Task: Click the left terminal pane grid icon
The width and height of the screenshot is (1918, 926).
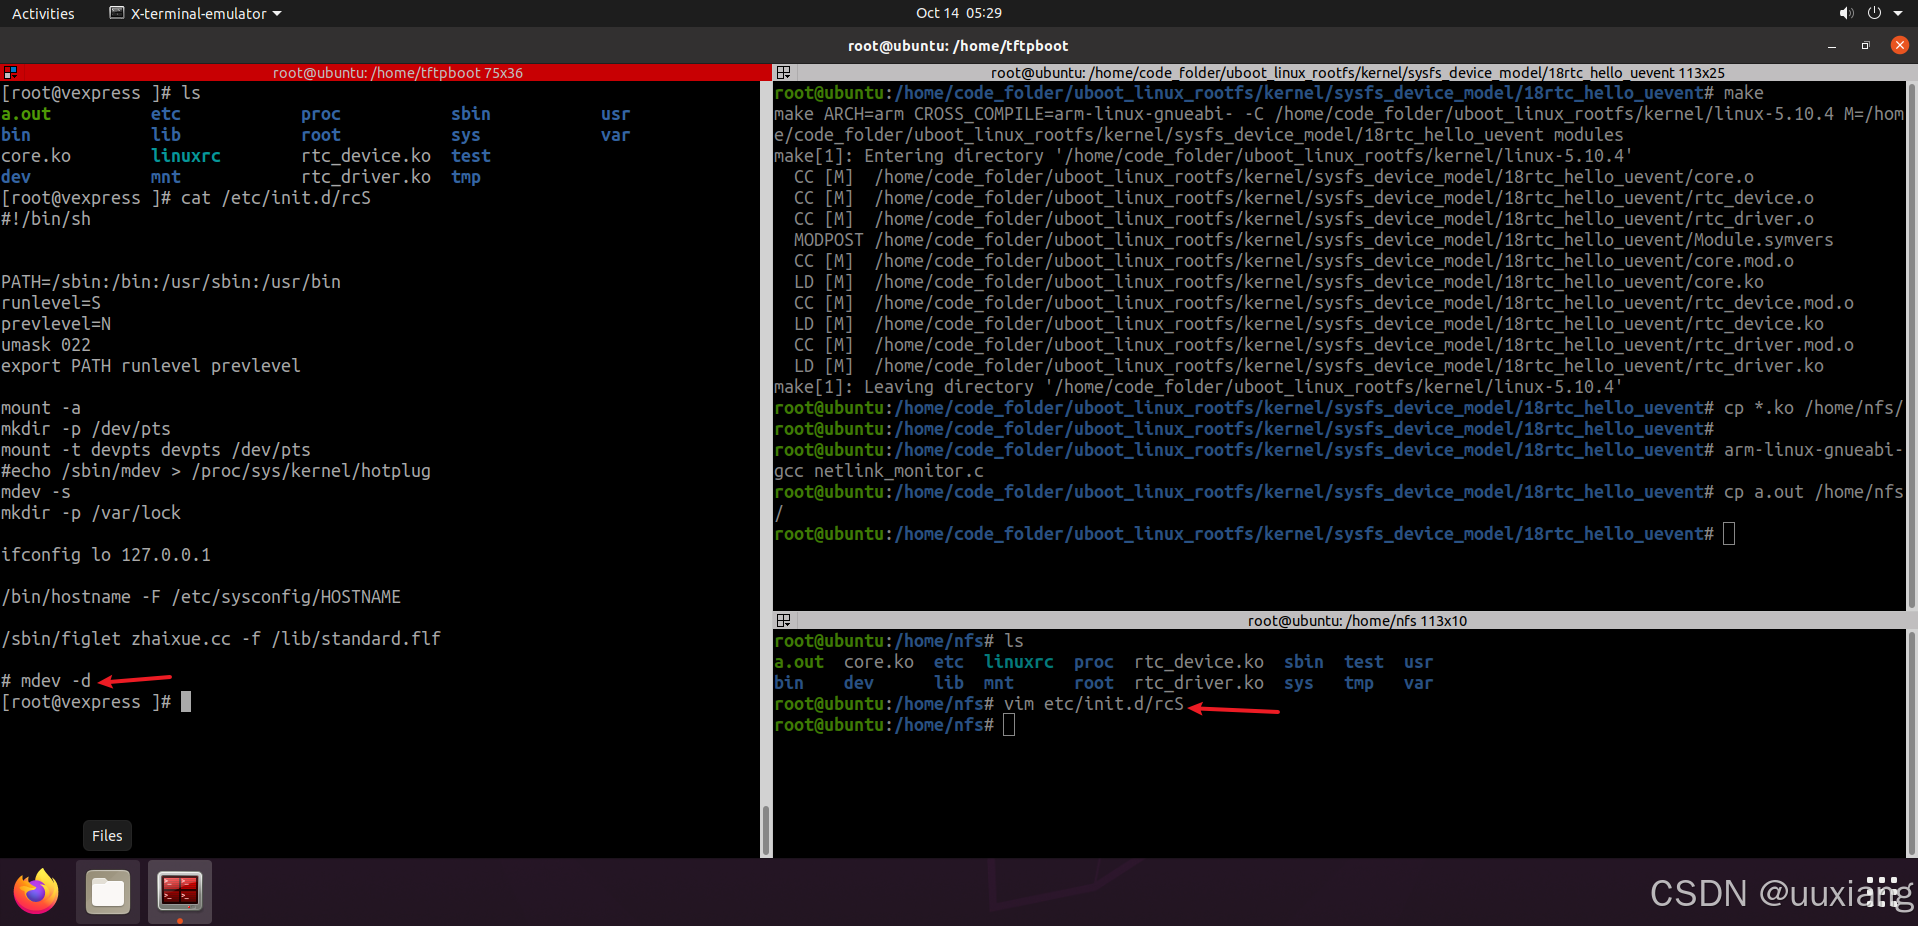Action: click(x=10, y=72)
